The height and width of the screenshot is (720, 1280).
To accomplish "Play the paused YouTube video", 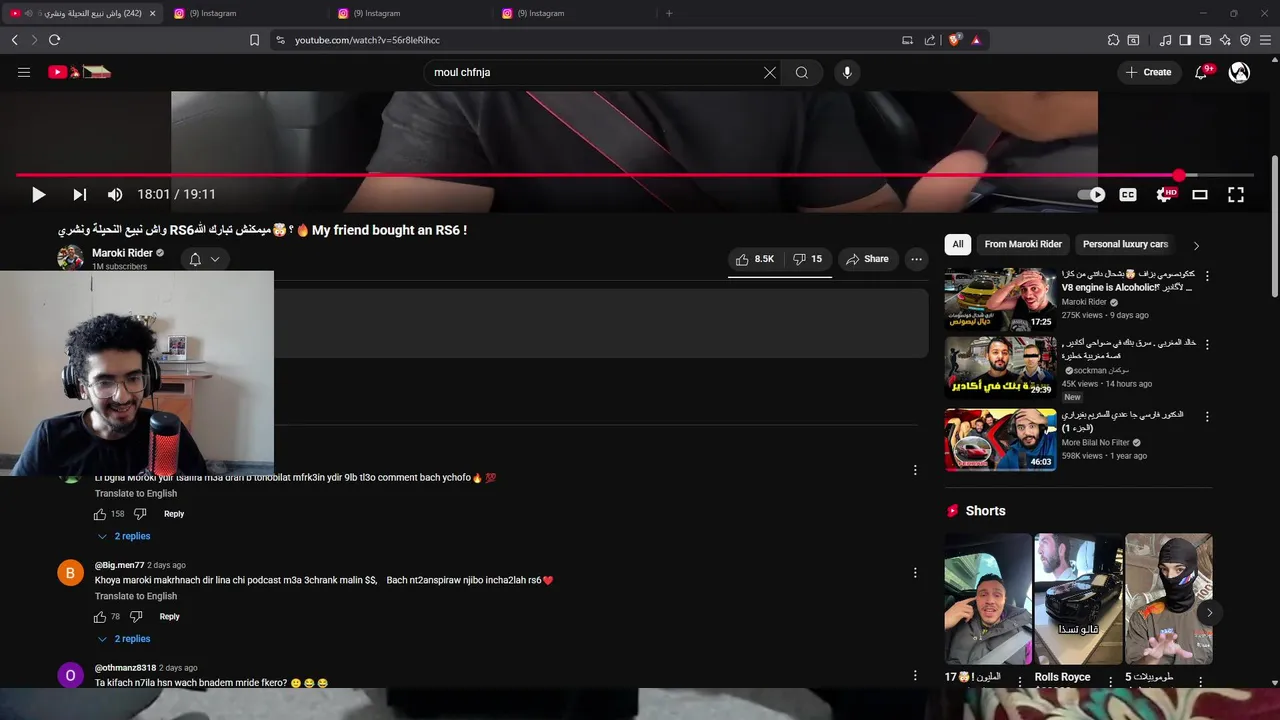I will [38, 195].
